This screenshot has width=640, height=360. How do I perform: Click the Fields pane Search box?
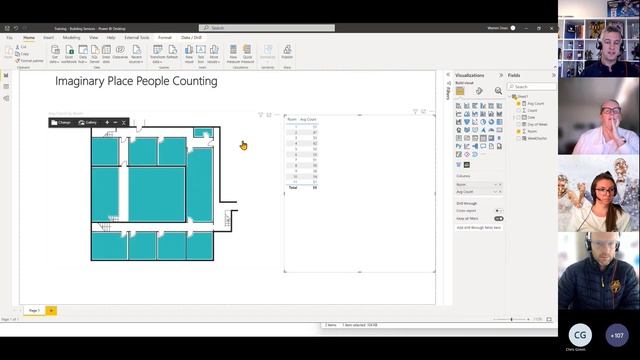[531, 87]
